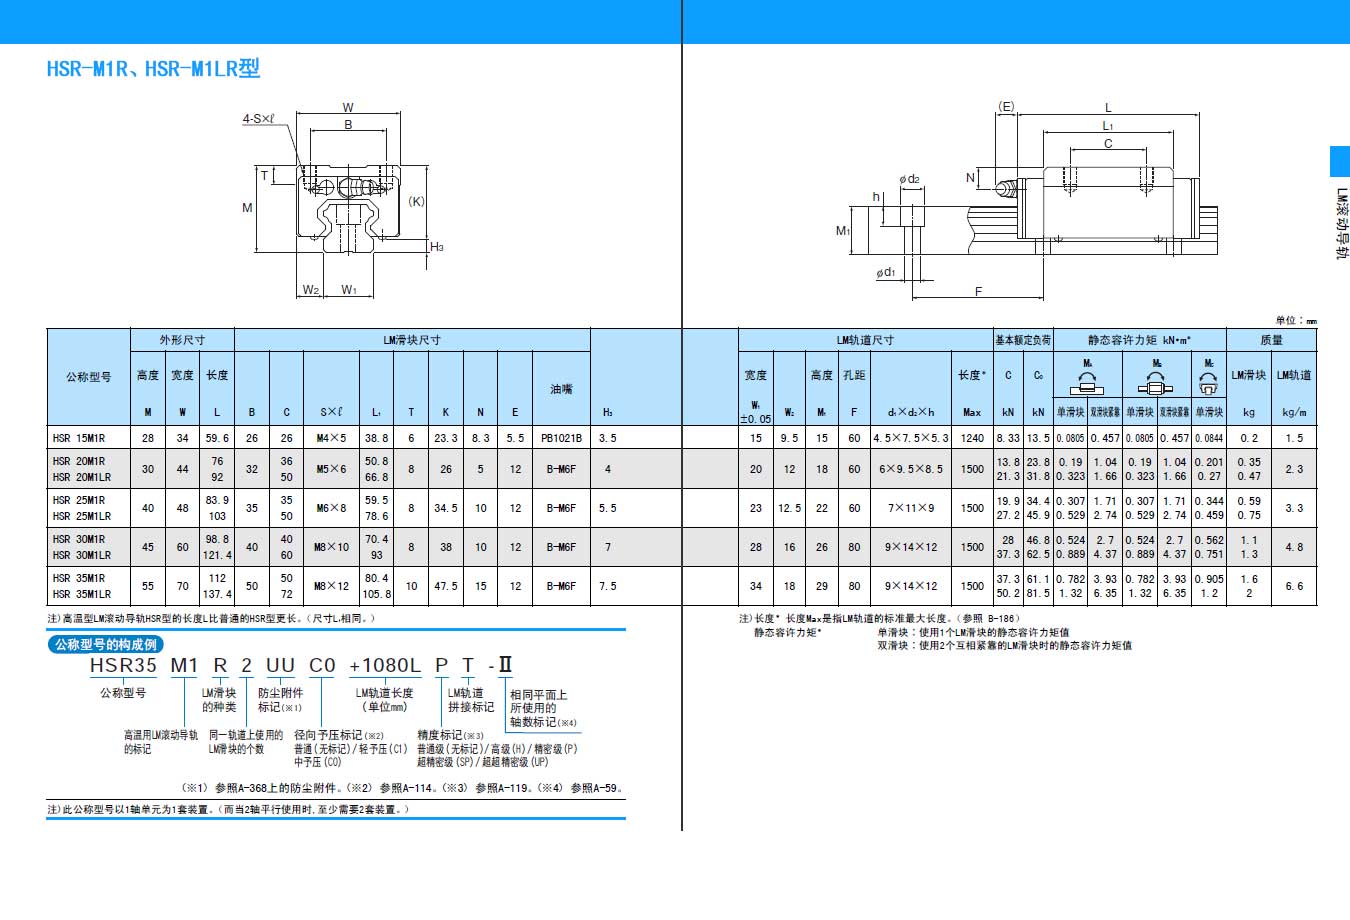
Task: Click the HSR 20M1R model label
Action: [x=78, y=461]
